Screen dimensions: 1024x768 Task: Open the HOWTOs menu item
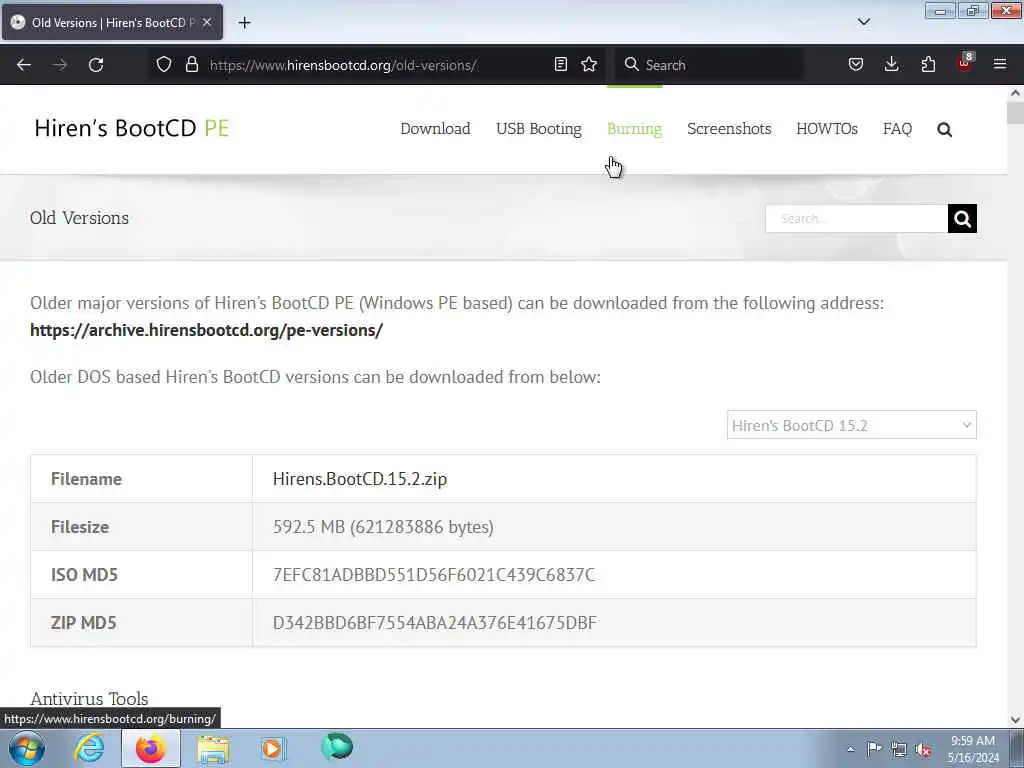[x=827, y=129]
